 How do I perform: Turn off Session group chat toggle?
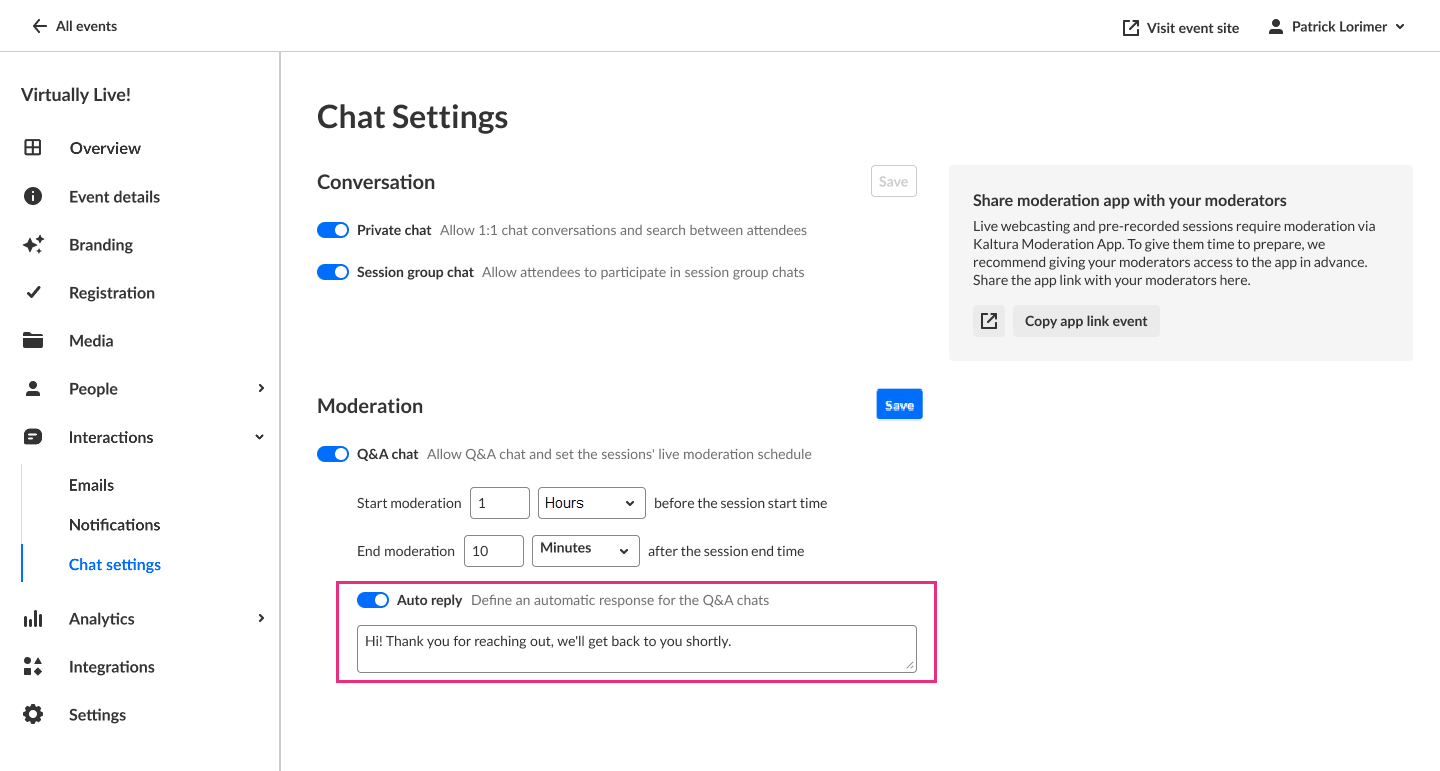333,272
